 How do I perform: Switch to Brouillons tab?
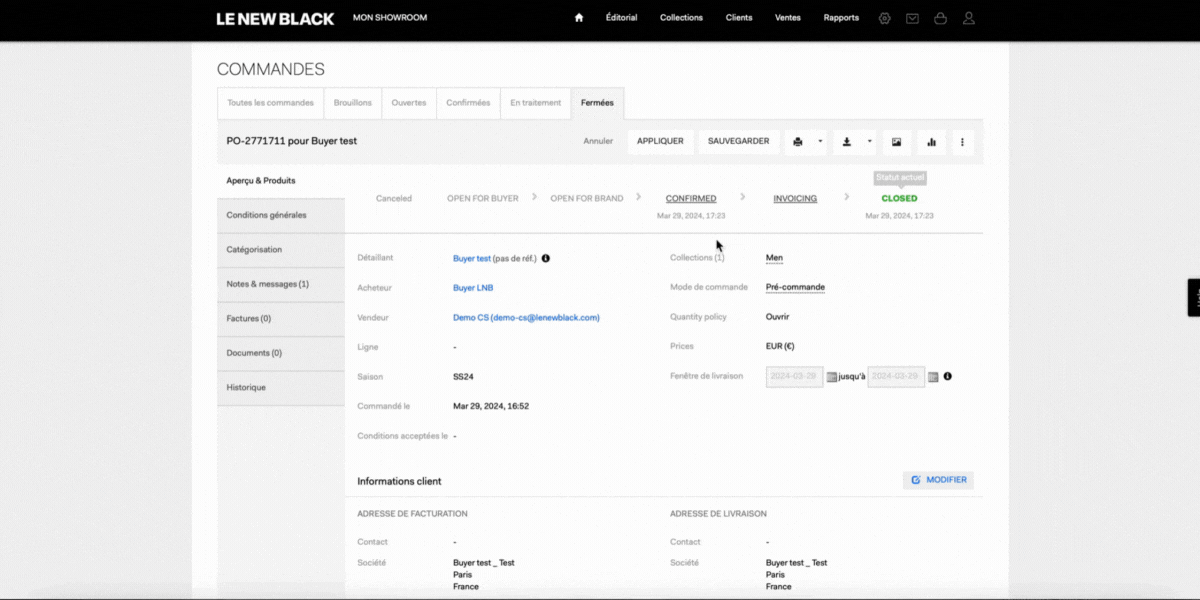click(x=353, y=103)
